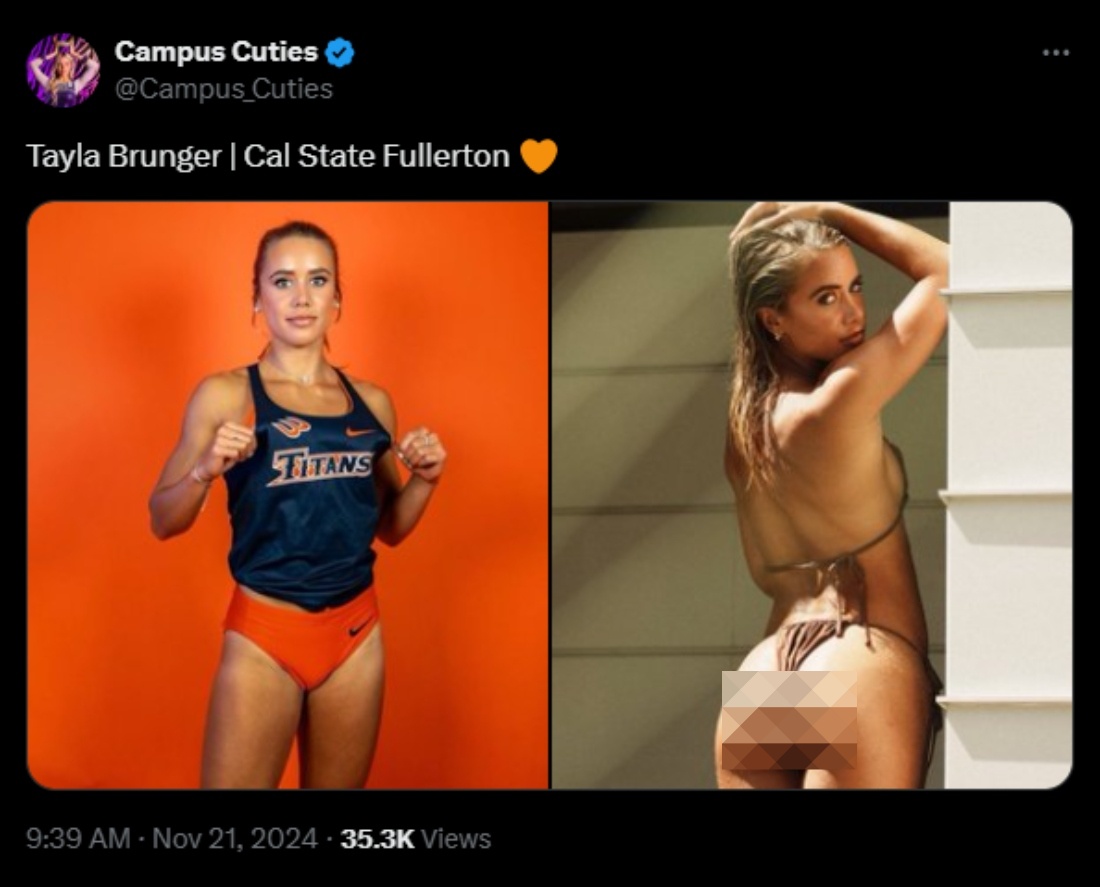1100x887 pixels.
Task: Click the orange heart emoji
Action: (x=538, y=156)
